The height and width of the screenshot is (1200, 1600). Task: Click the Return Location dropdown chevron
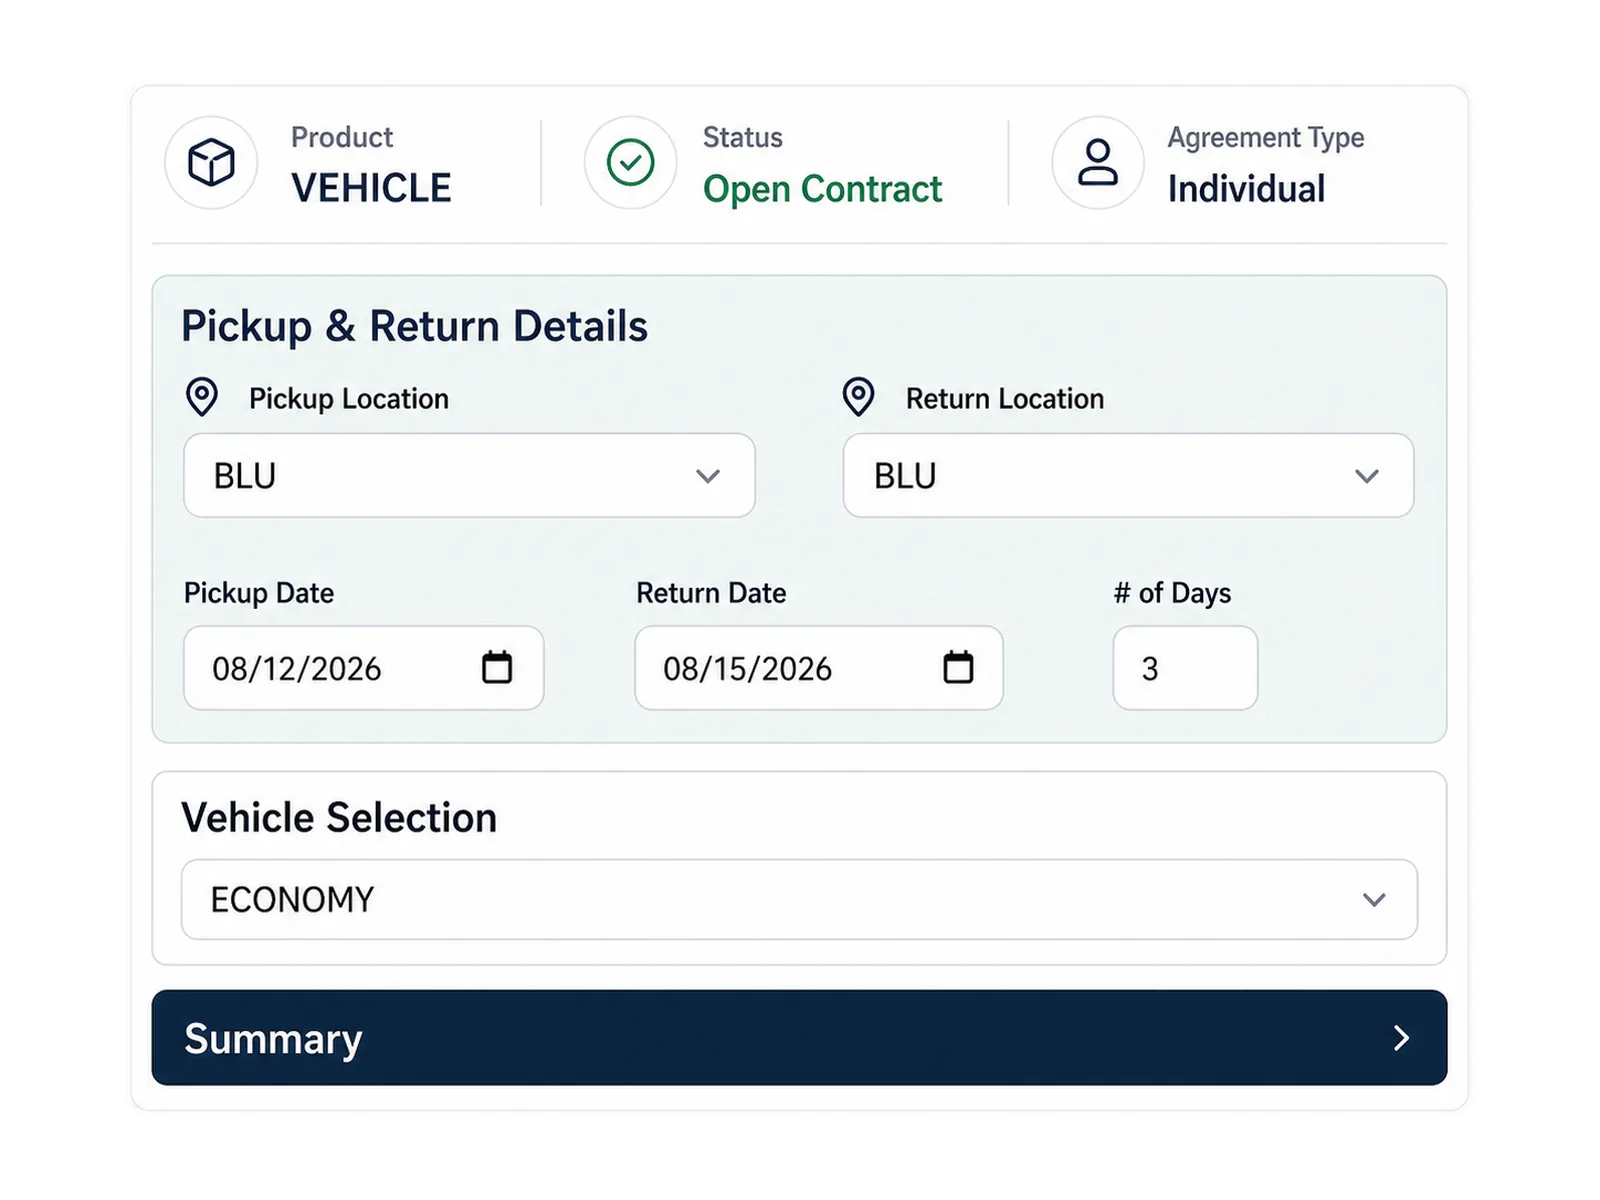click(x=1367, y=476)
